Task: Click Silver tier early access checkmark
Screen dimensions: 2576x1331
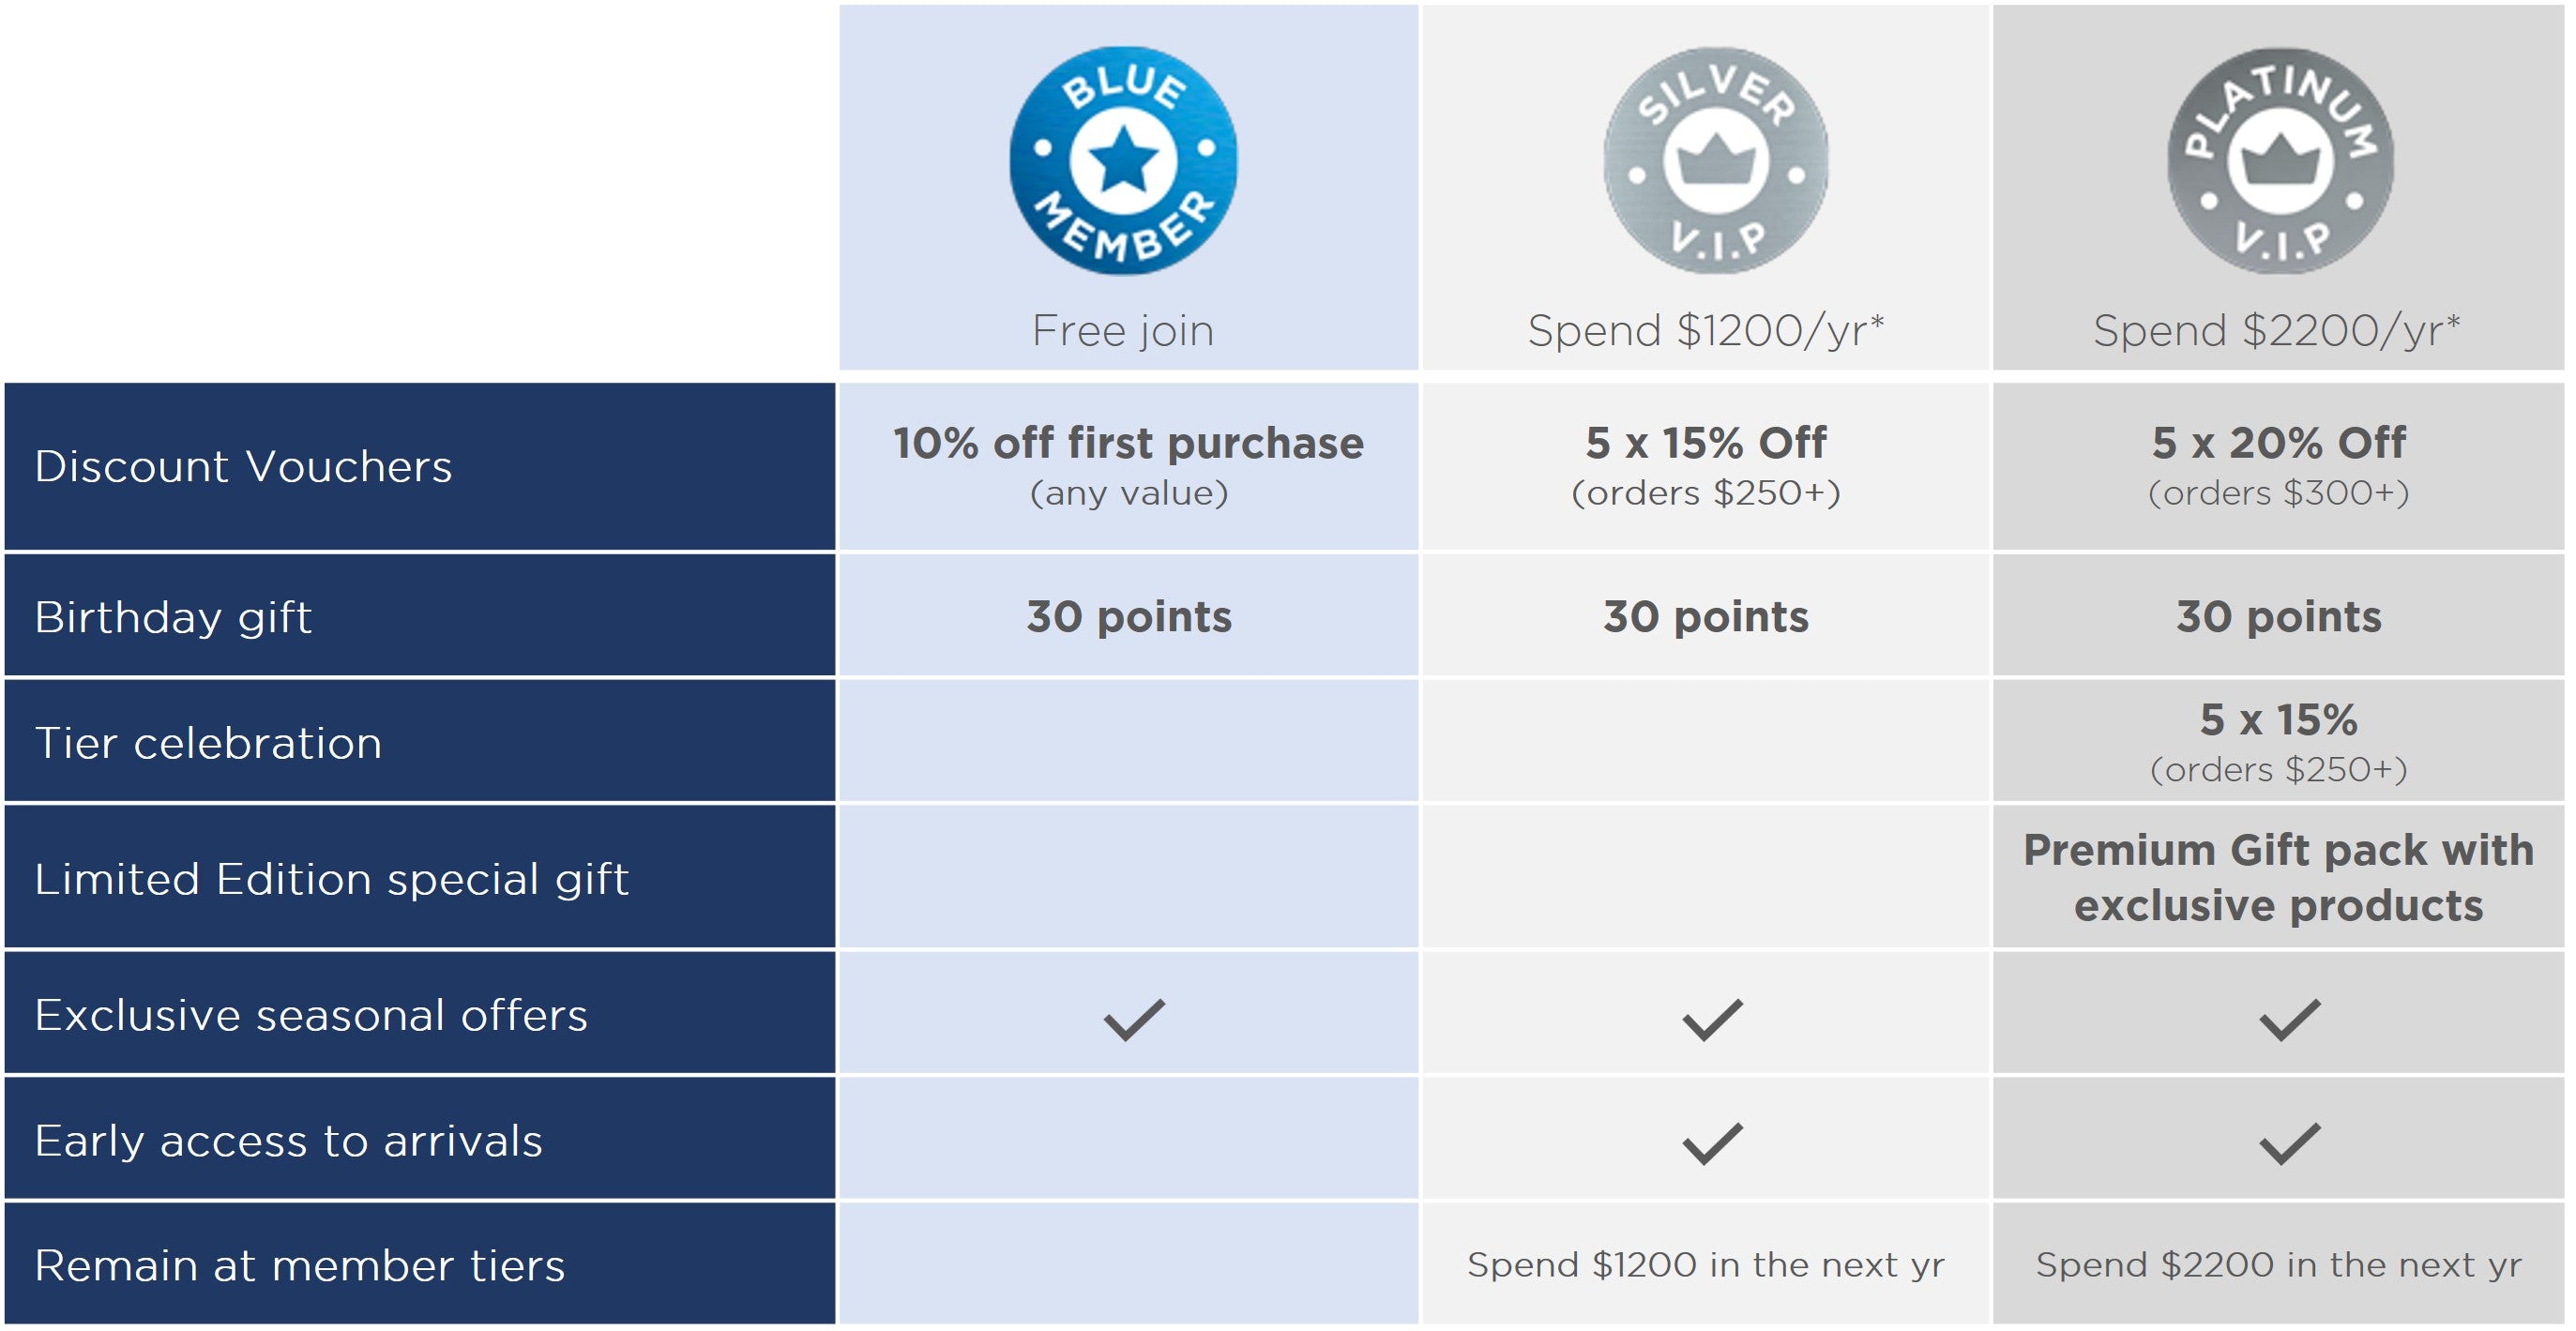Action: 1712,1143
